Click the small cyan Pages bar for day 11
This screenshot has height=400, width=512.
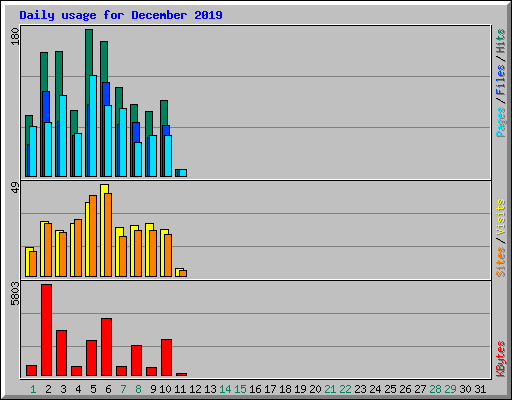183,173
